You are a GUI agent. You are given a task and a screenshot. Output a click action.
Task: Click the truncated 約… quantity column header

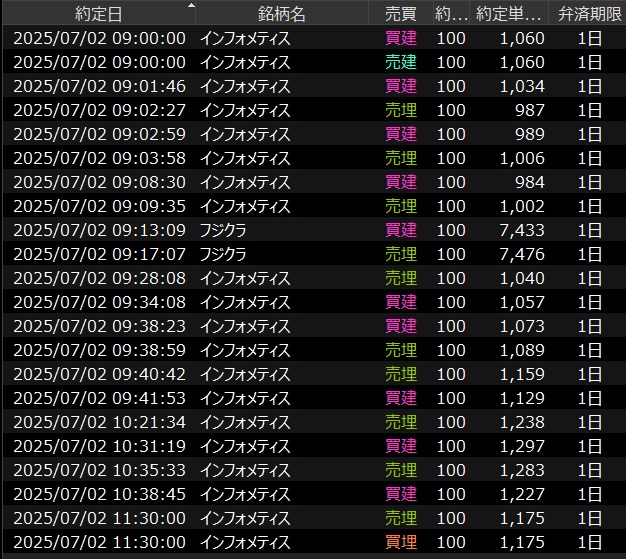coord(451,14)
